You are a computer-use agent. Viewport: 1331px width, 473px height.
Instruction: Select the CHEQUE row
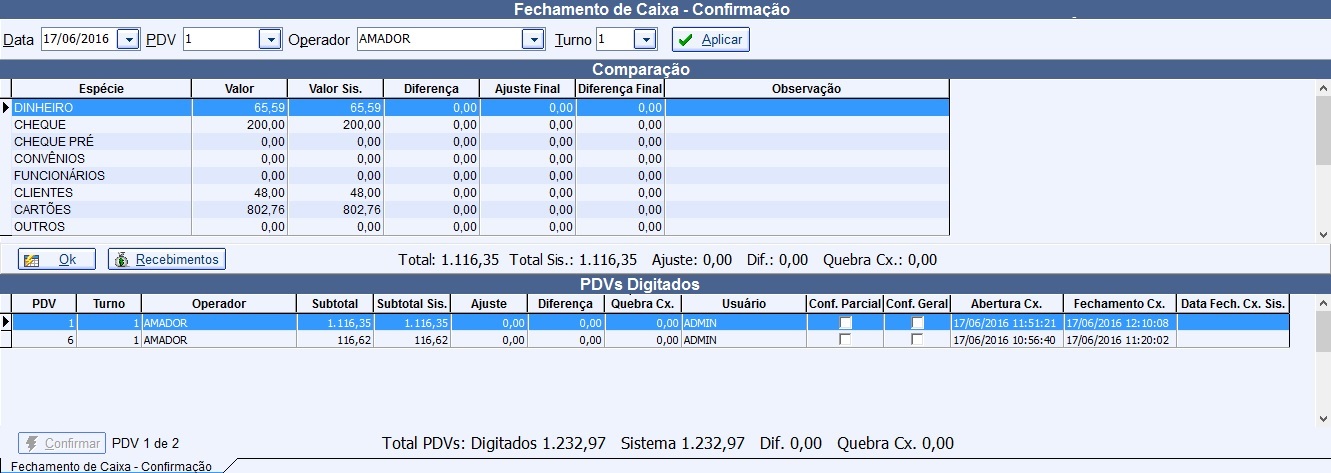click(x=480, y=125)
